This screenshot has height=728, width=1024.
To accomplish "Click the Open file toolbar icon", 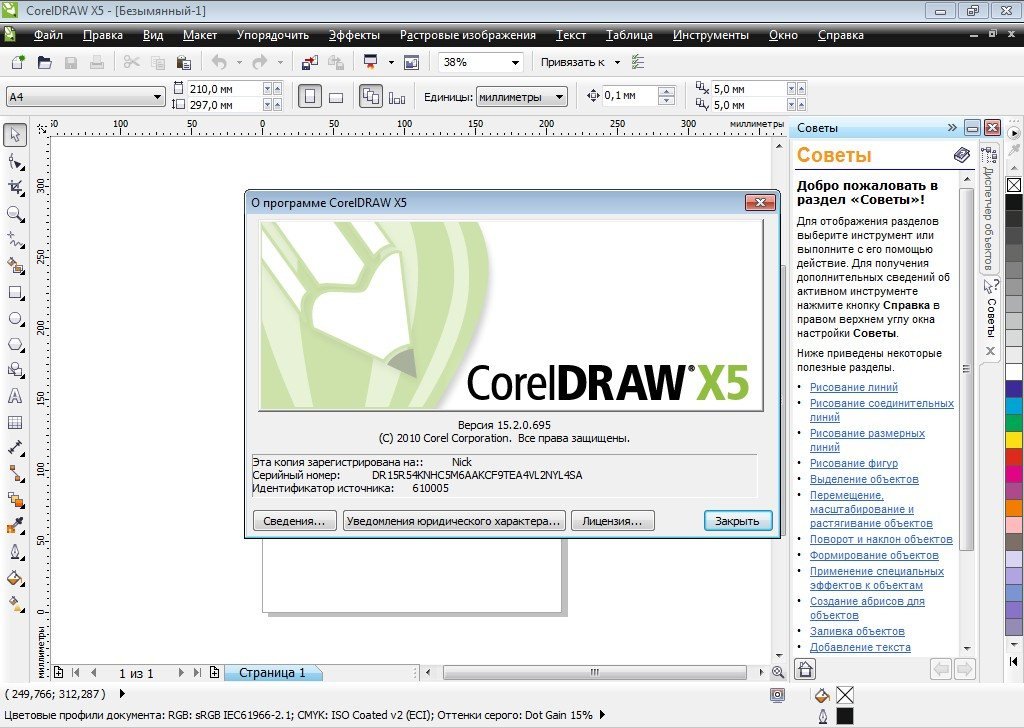I will pos(44,62).
